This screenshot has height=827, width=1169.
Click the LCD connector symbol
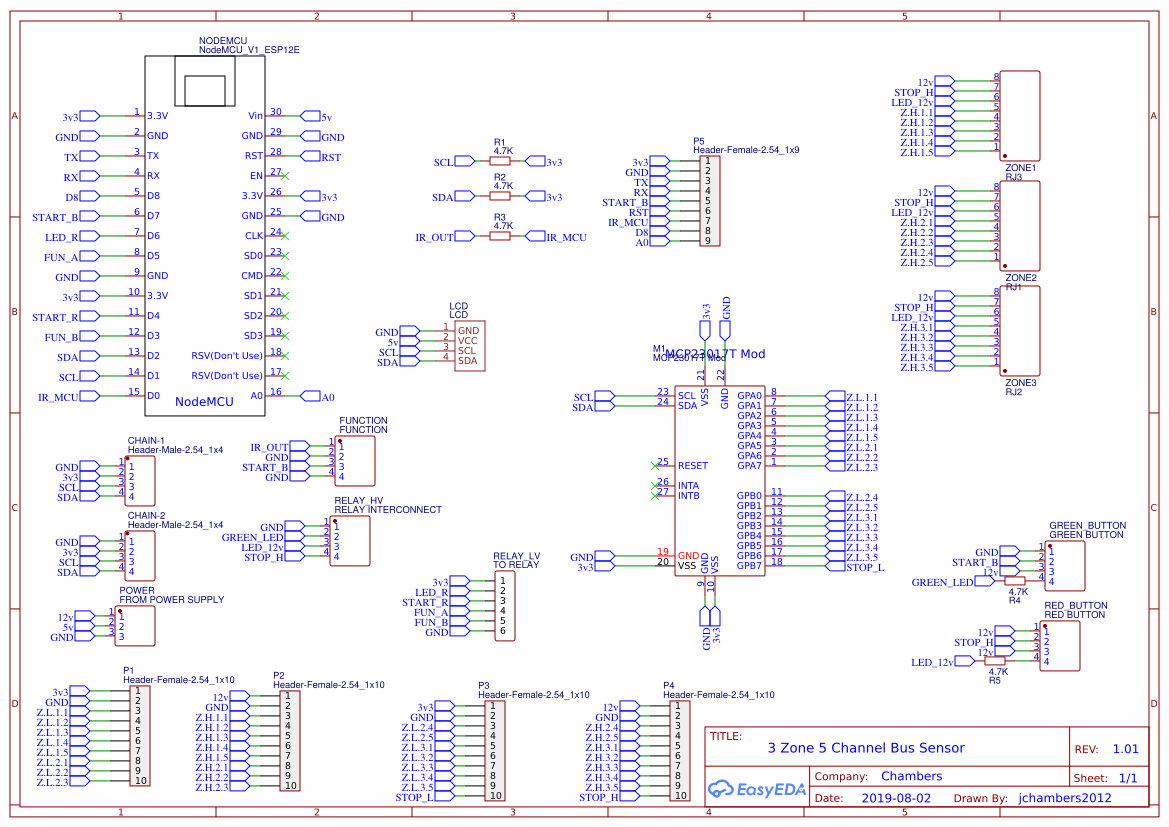[x=468, y=343]
